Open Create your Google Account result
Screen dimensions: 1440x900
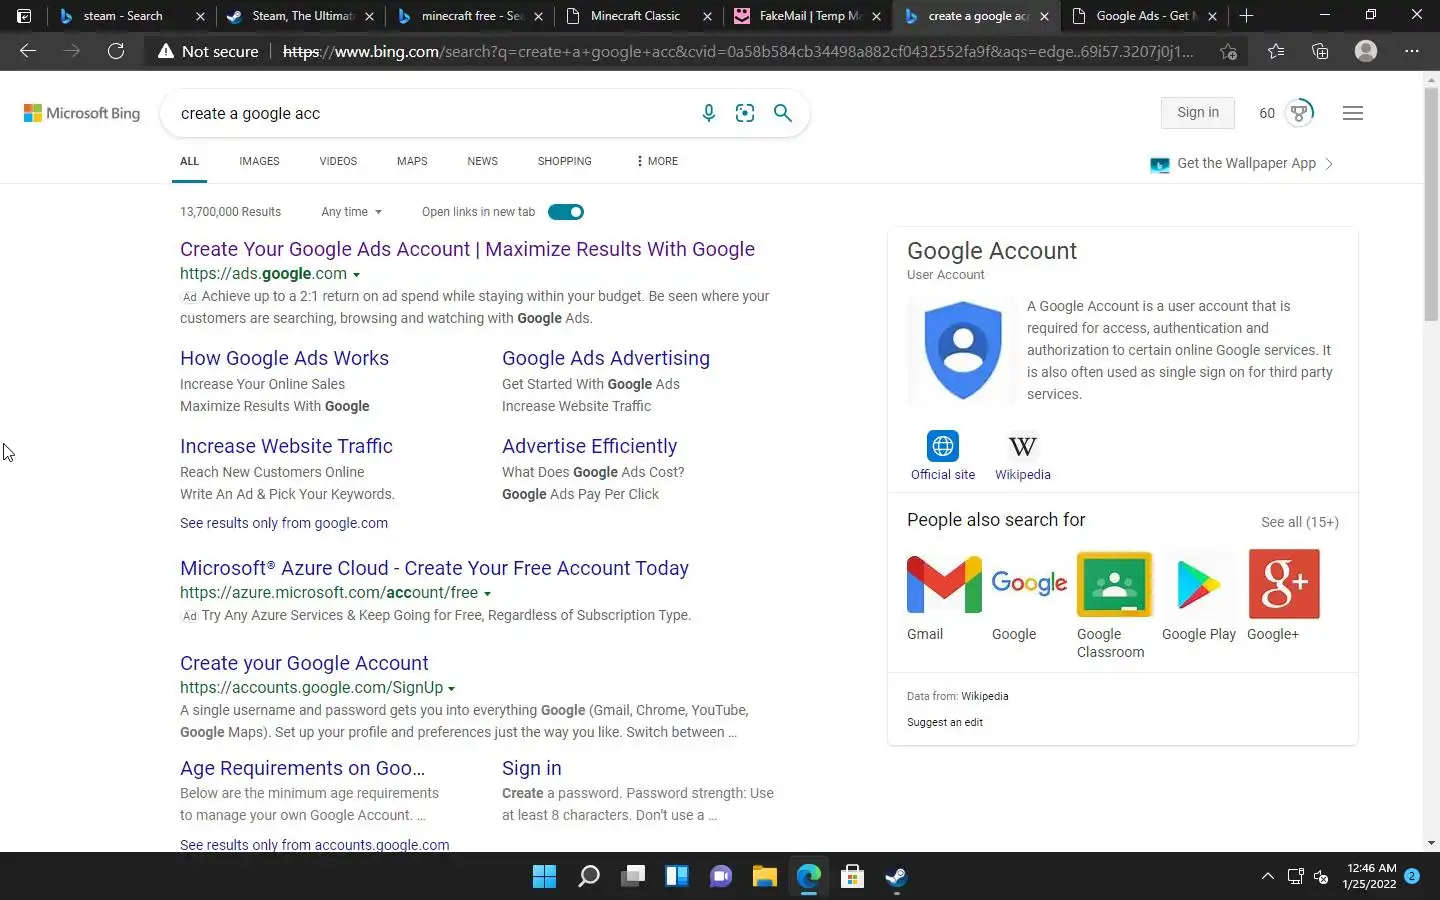304,663
